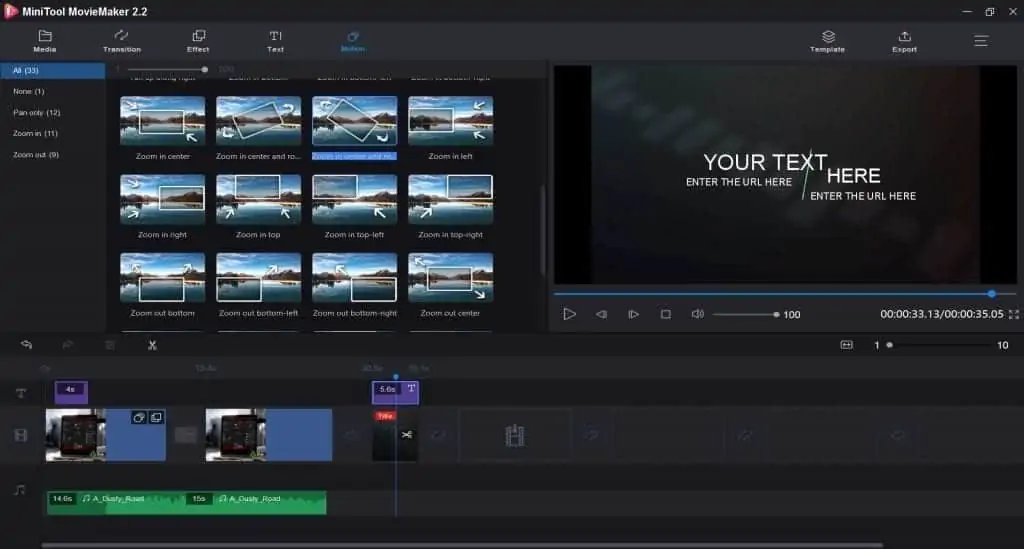1024x549 pixels.
Task: Choose the Zoom out bottom-left motion thumbnail
Action: point(259,277)
